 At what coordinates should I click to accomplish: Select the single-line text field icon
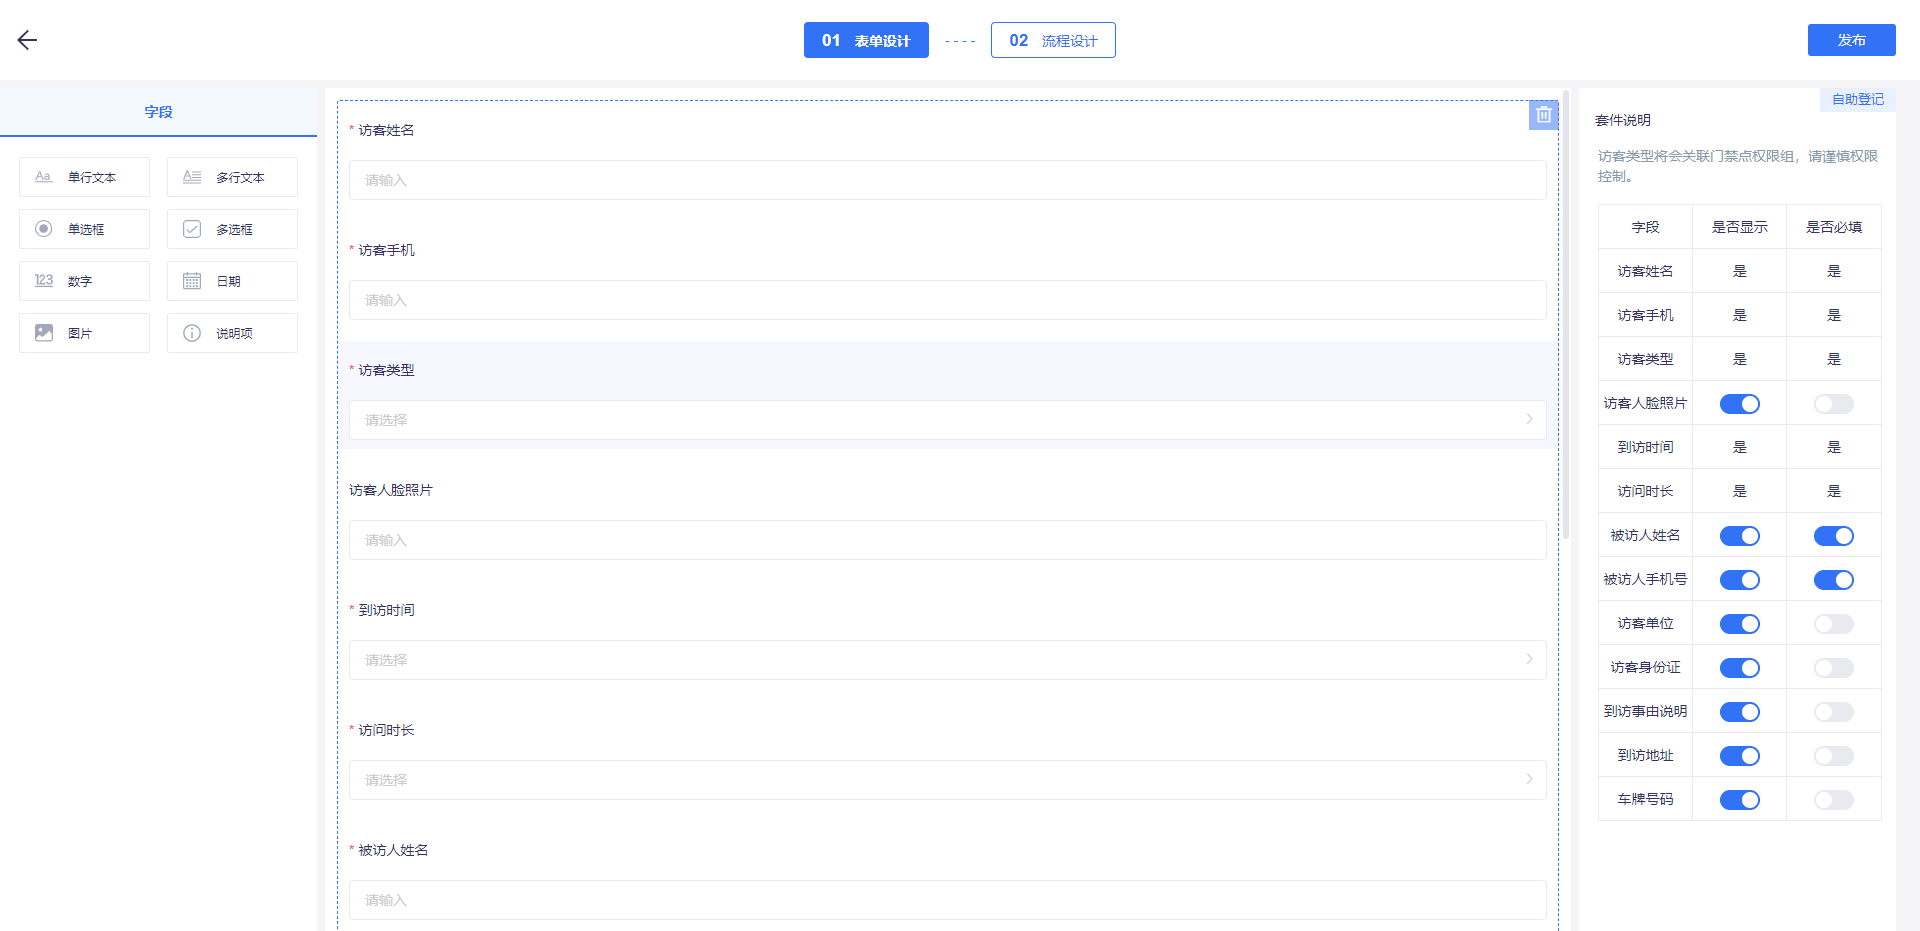(44, 177)
